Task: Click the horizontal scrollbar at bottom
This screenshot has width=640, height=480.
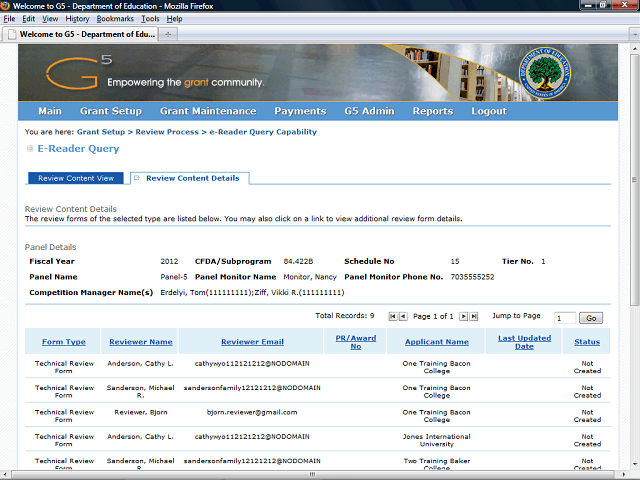Action: (313, 474)
